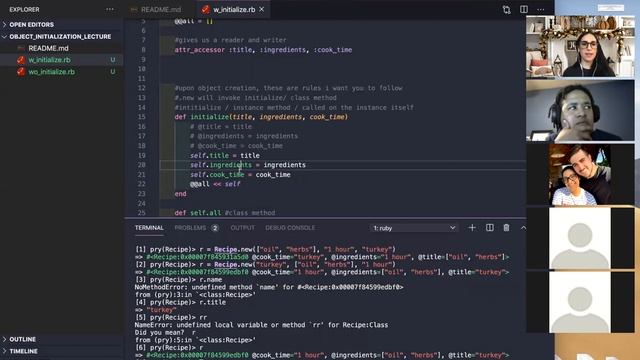Click line number 12 in gutter
This screenshot has width=640, height=360.
(141, 88)
